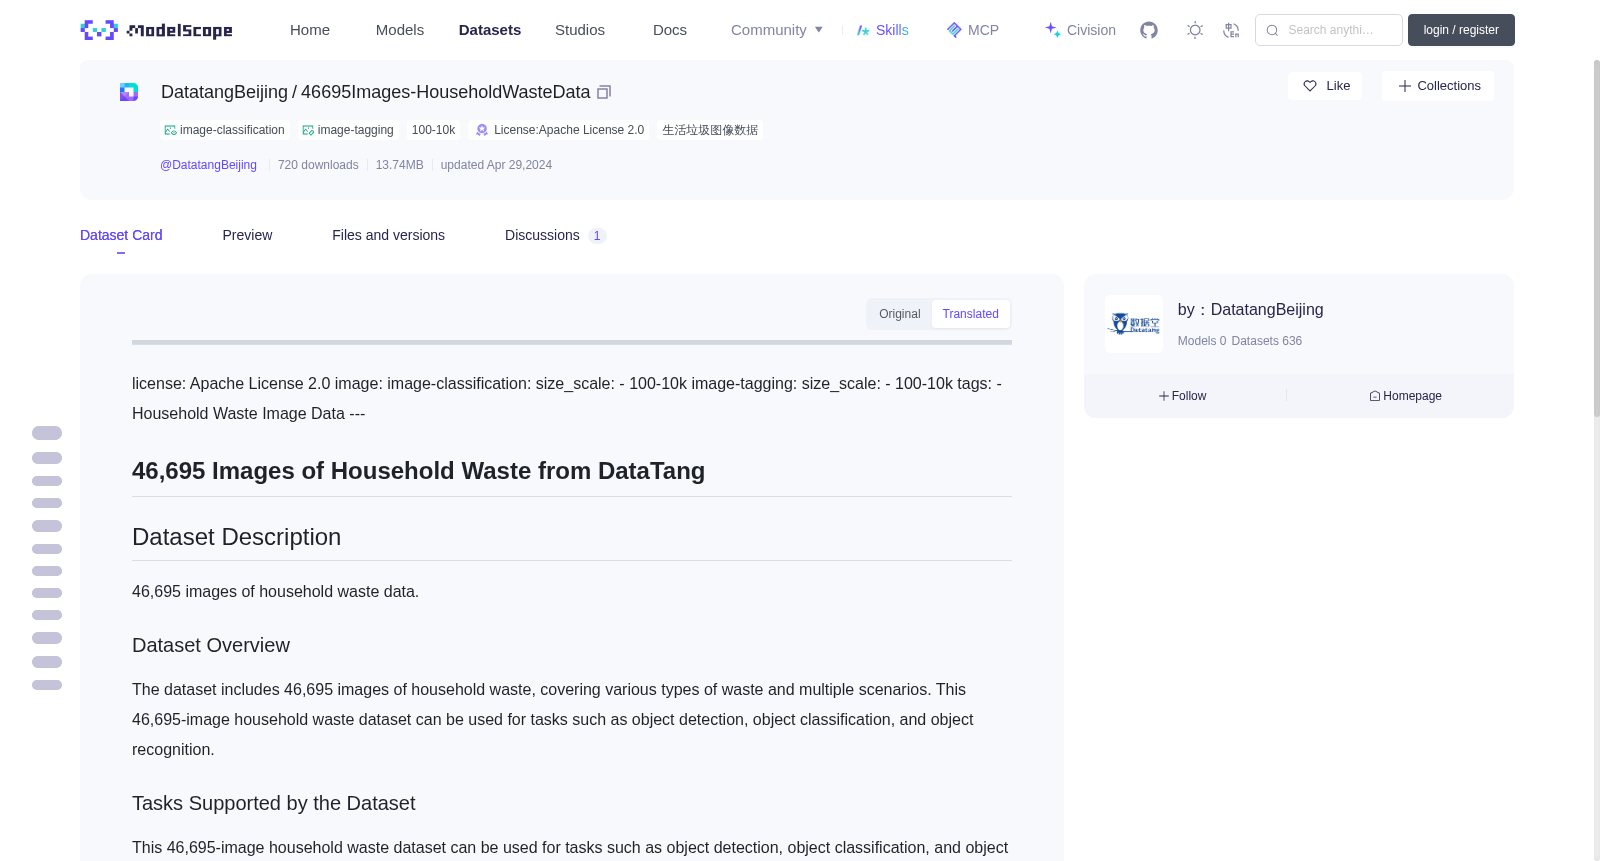Switch card view to Original
Viewport: 1600px width, 861px height.
[x=899, y=314]
